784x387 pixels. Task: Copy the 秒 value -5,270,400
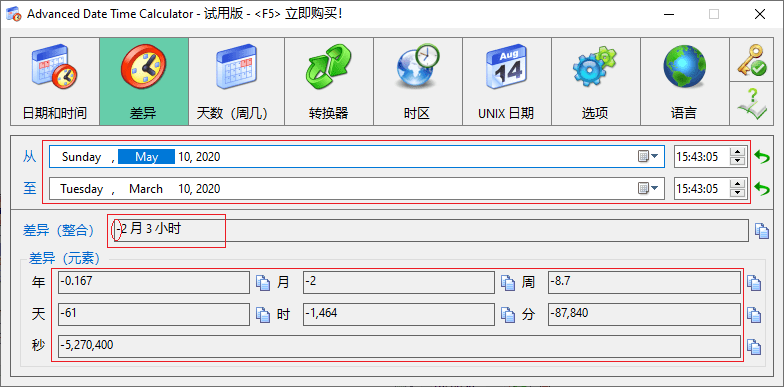[754, 346]
